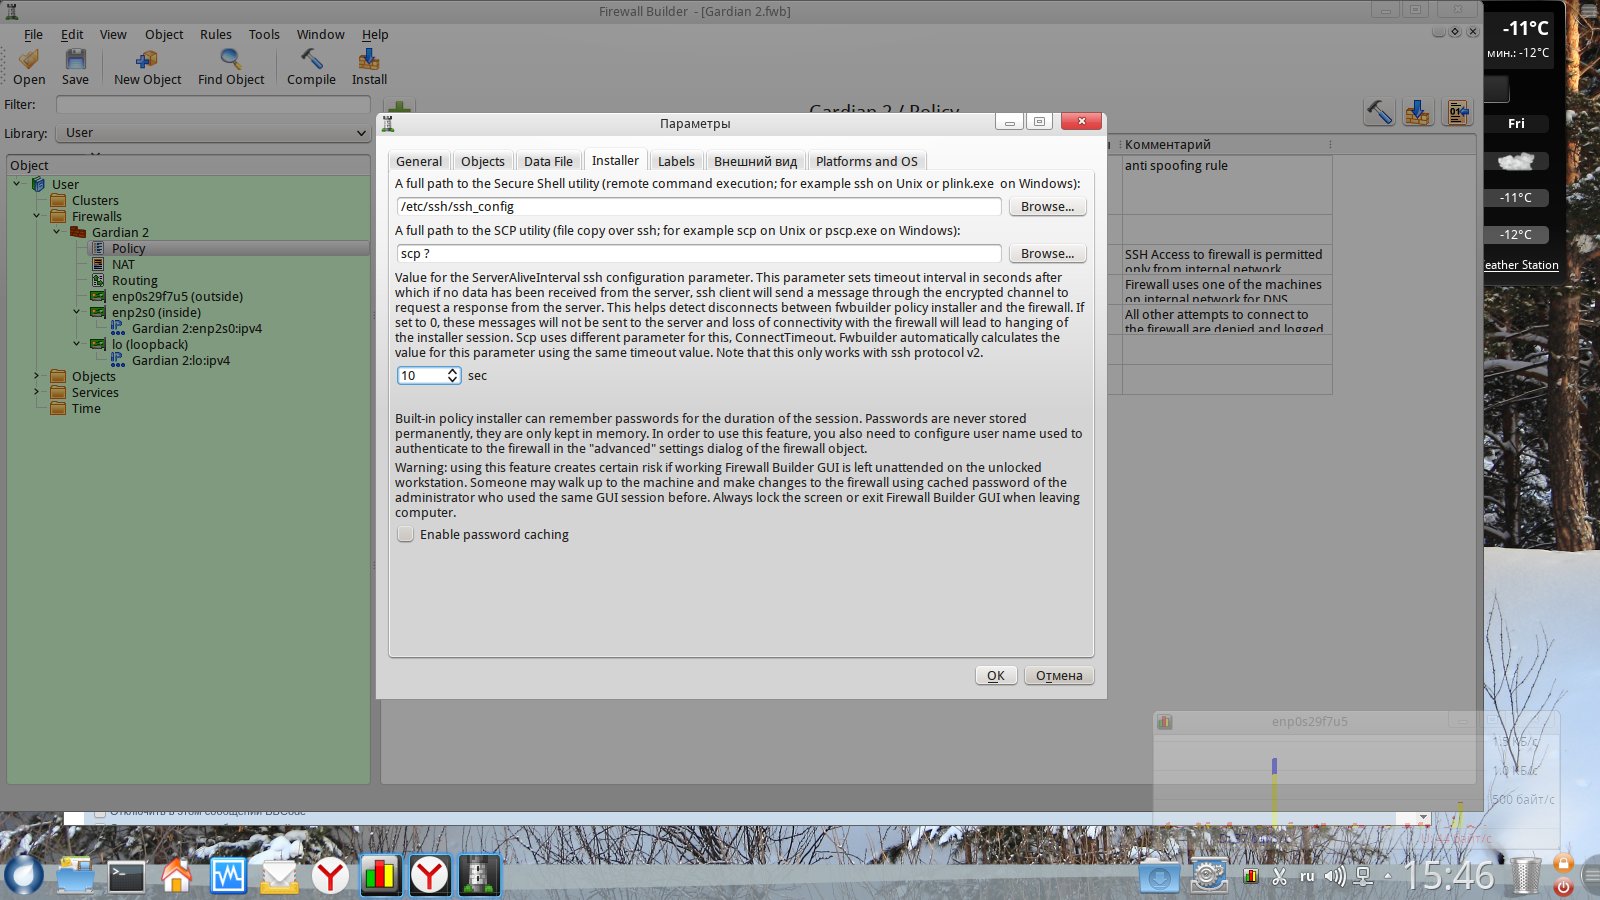Click the User library book icon
The width and height of the screenshot is (1600, 900).
38,184
